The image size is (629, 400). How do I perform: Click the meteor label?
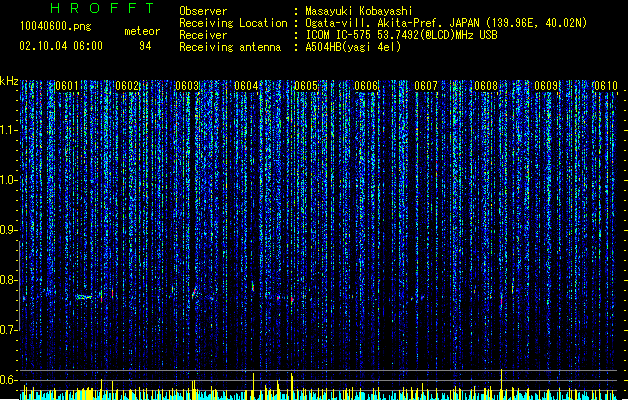click(142, 31)
